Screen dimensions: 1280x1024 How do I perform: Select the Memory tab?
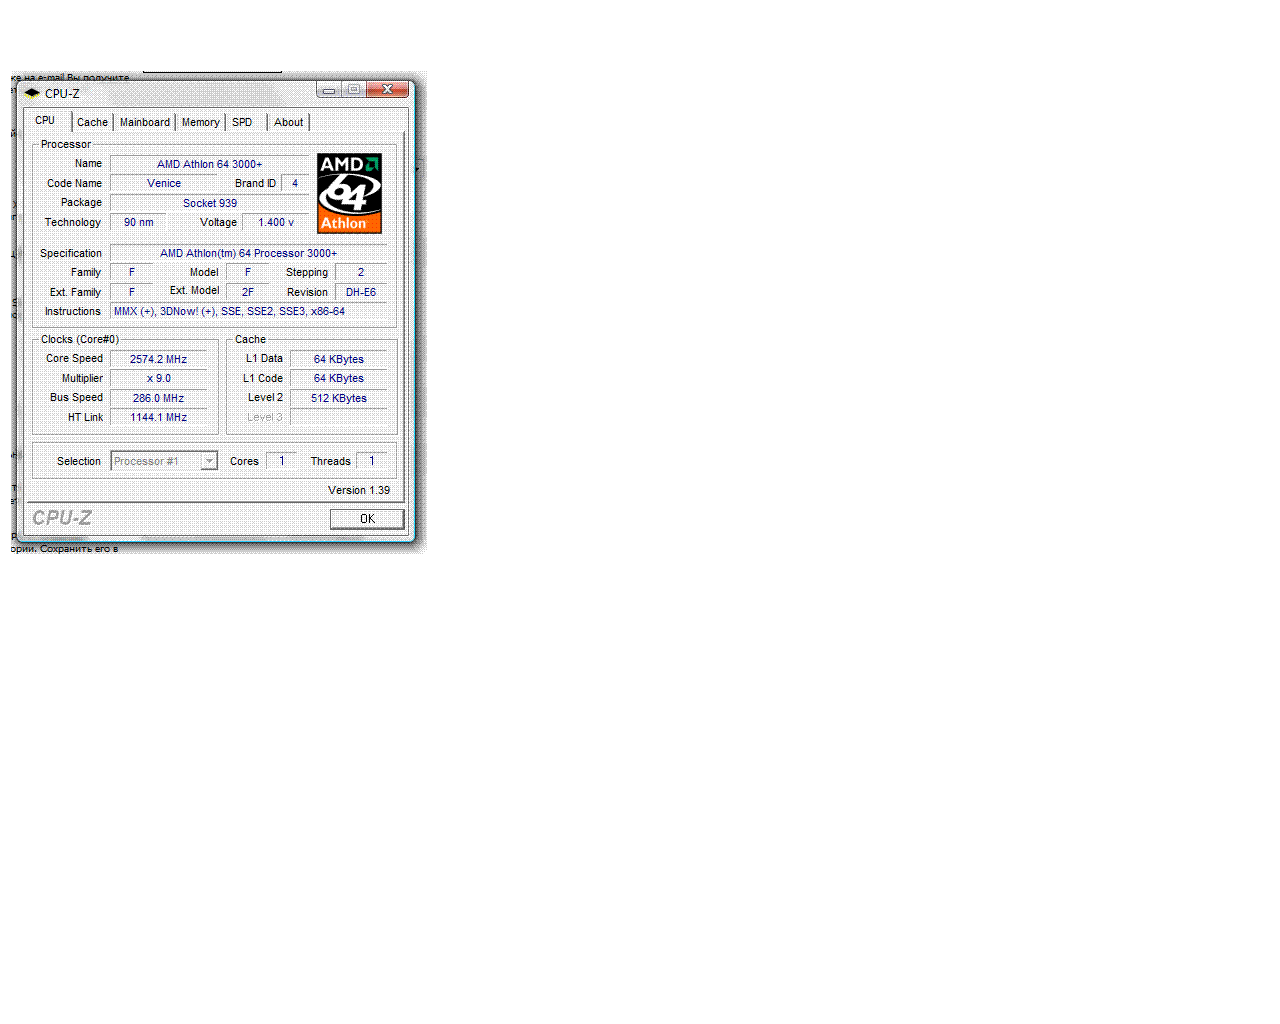tap(200, 122)
